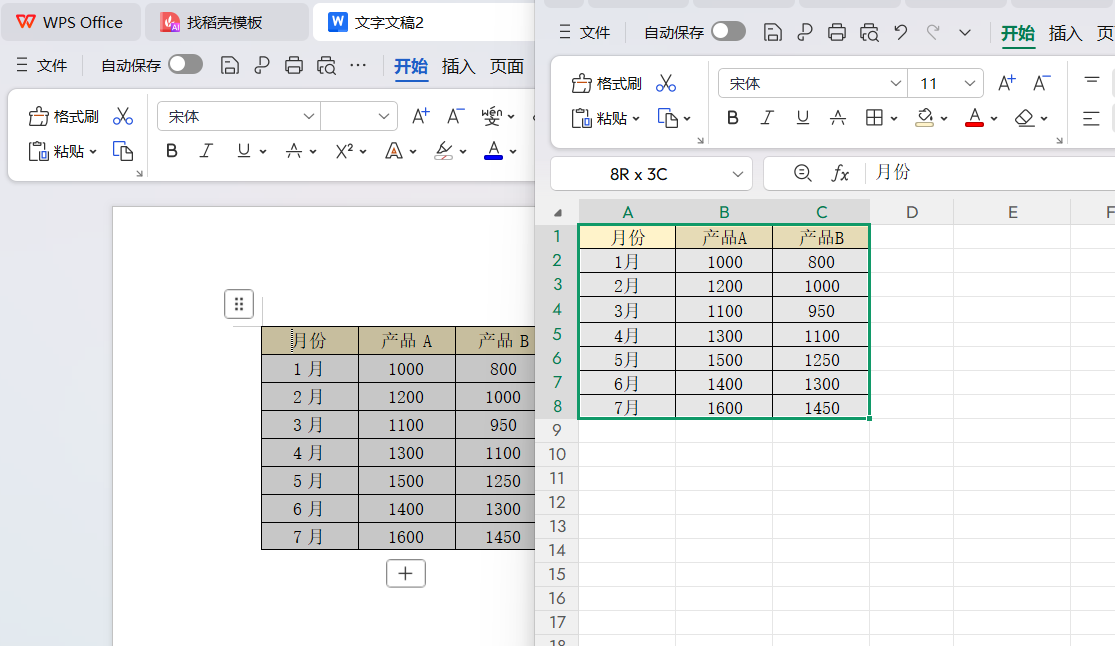Open the 宋体 font name dropdown
This screenshot has width=1115, height=646.
click(x=897, y=83)
